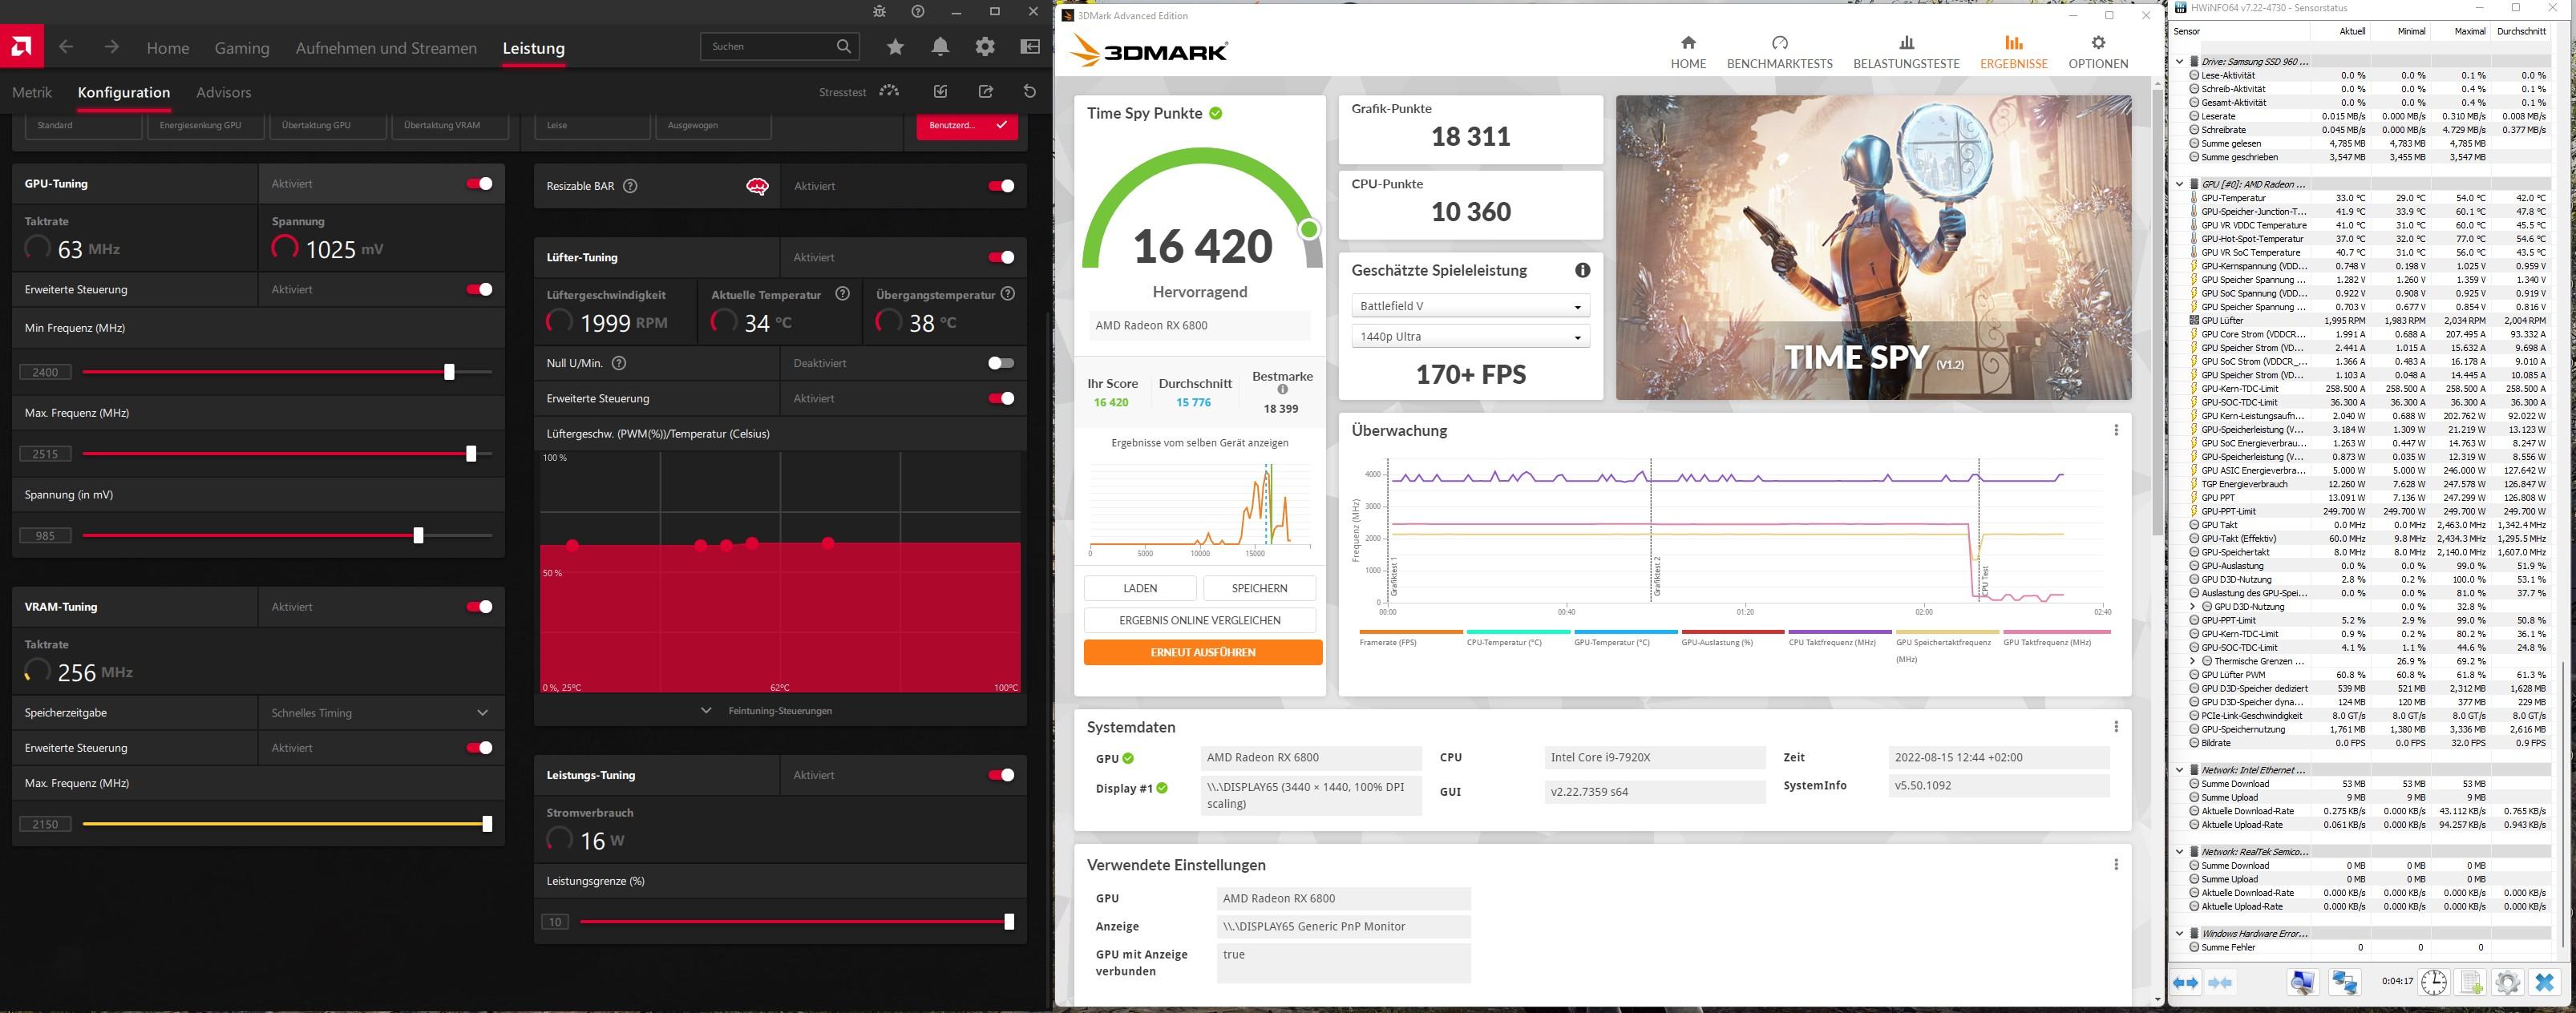Toggle GPU-Tuning switch off
2576x1013 pixels.
(480, 184)
